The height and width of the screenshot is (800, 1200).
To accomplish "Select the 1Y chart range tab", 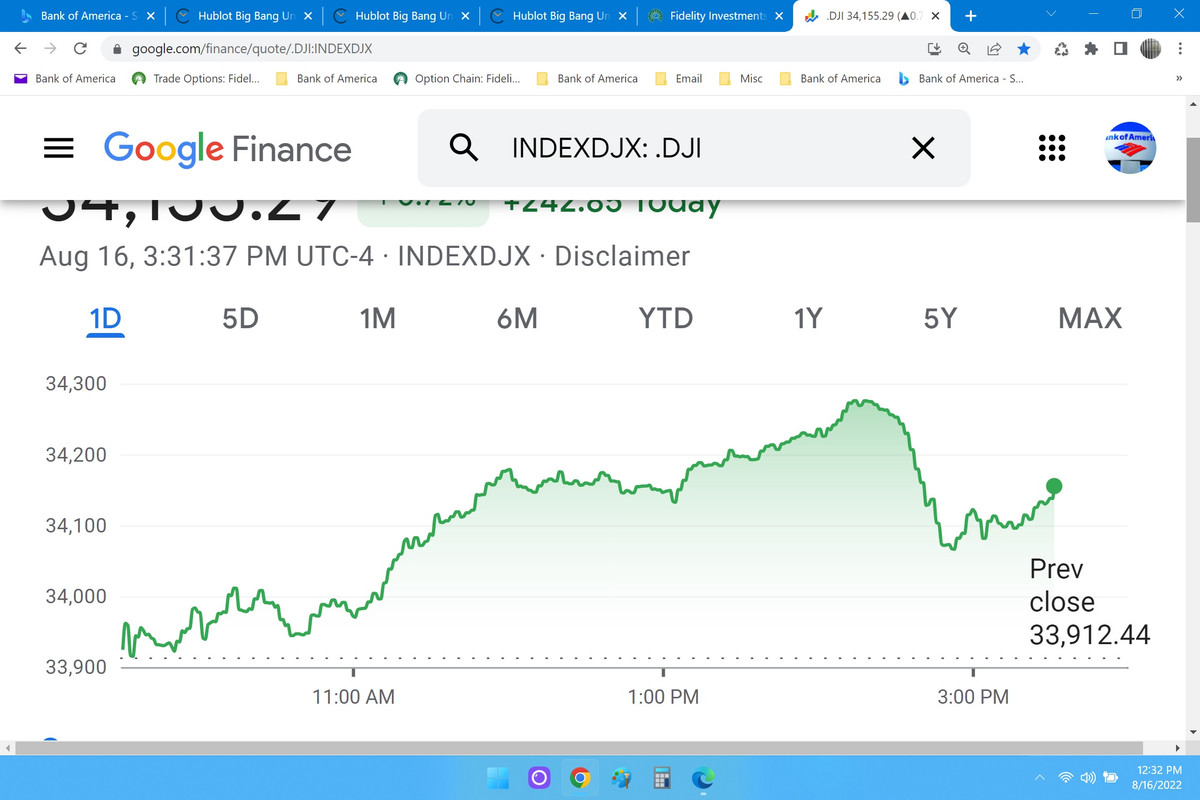I will (x=807, y=319).
